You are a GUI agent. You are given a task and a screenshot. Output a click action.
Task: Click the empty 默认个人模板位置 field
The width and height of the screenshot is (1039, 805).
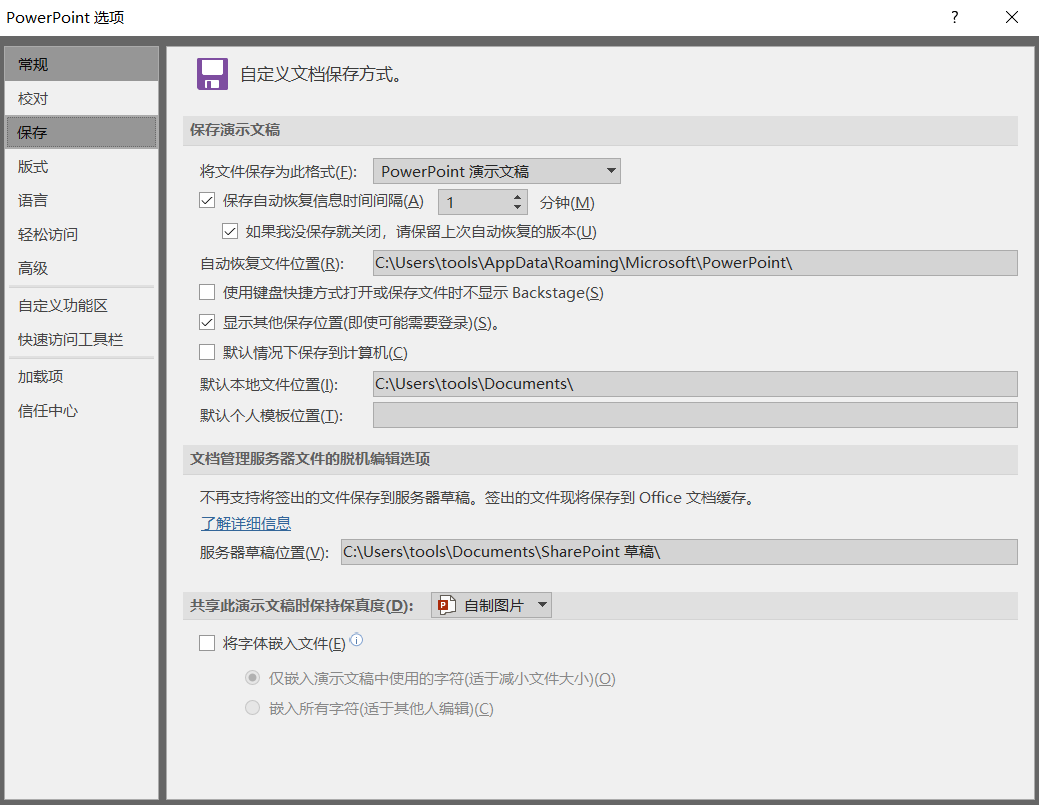695,415
